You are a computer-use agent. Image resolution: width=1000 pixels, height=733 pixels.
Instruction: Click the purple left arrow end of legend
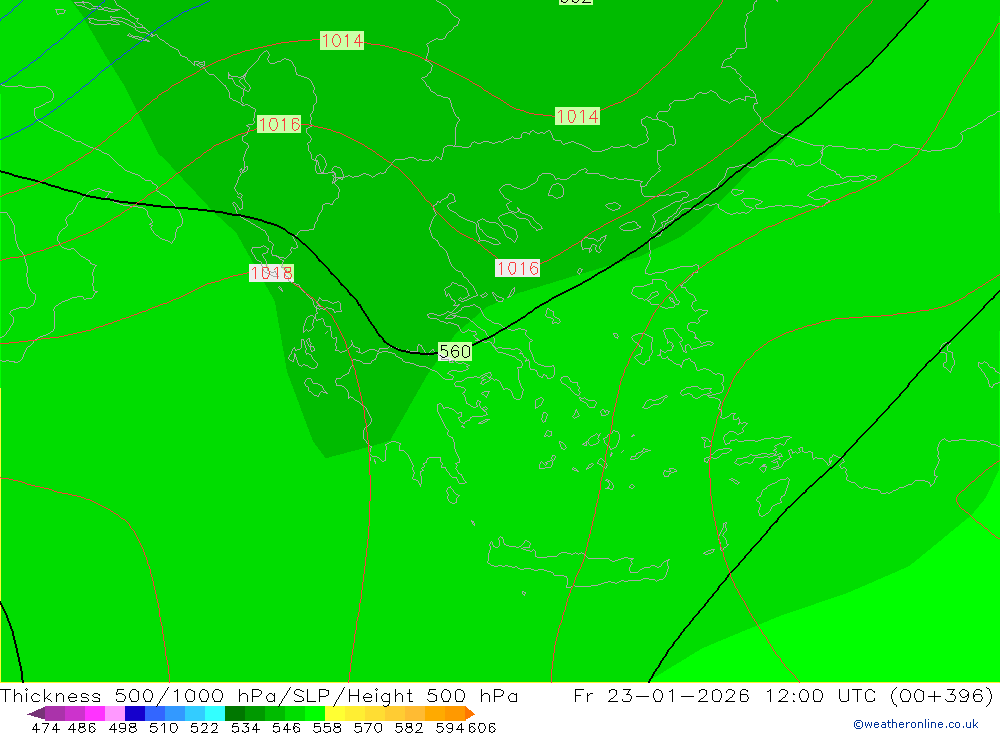(36, 713)
